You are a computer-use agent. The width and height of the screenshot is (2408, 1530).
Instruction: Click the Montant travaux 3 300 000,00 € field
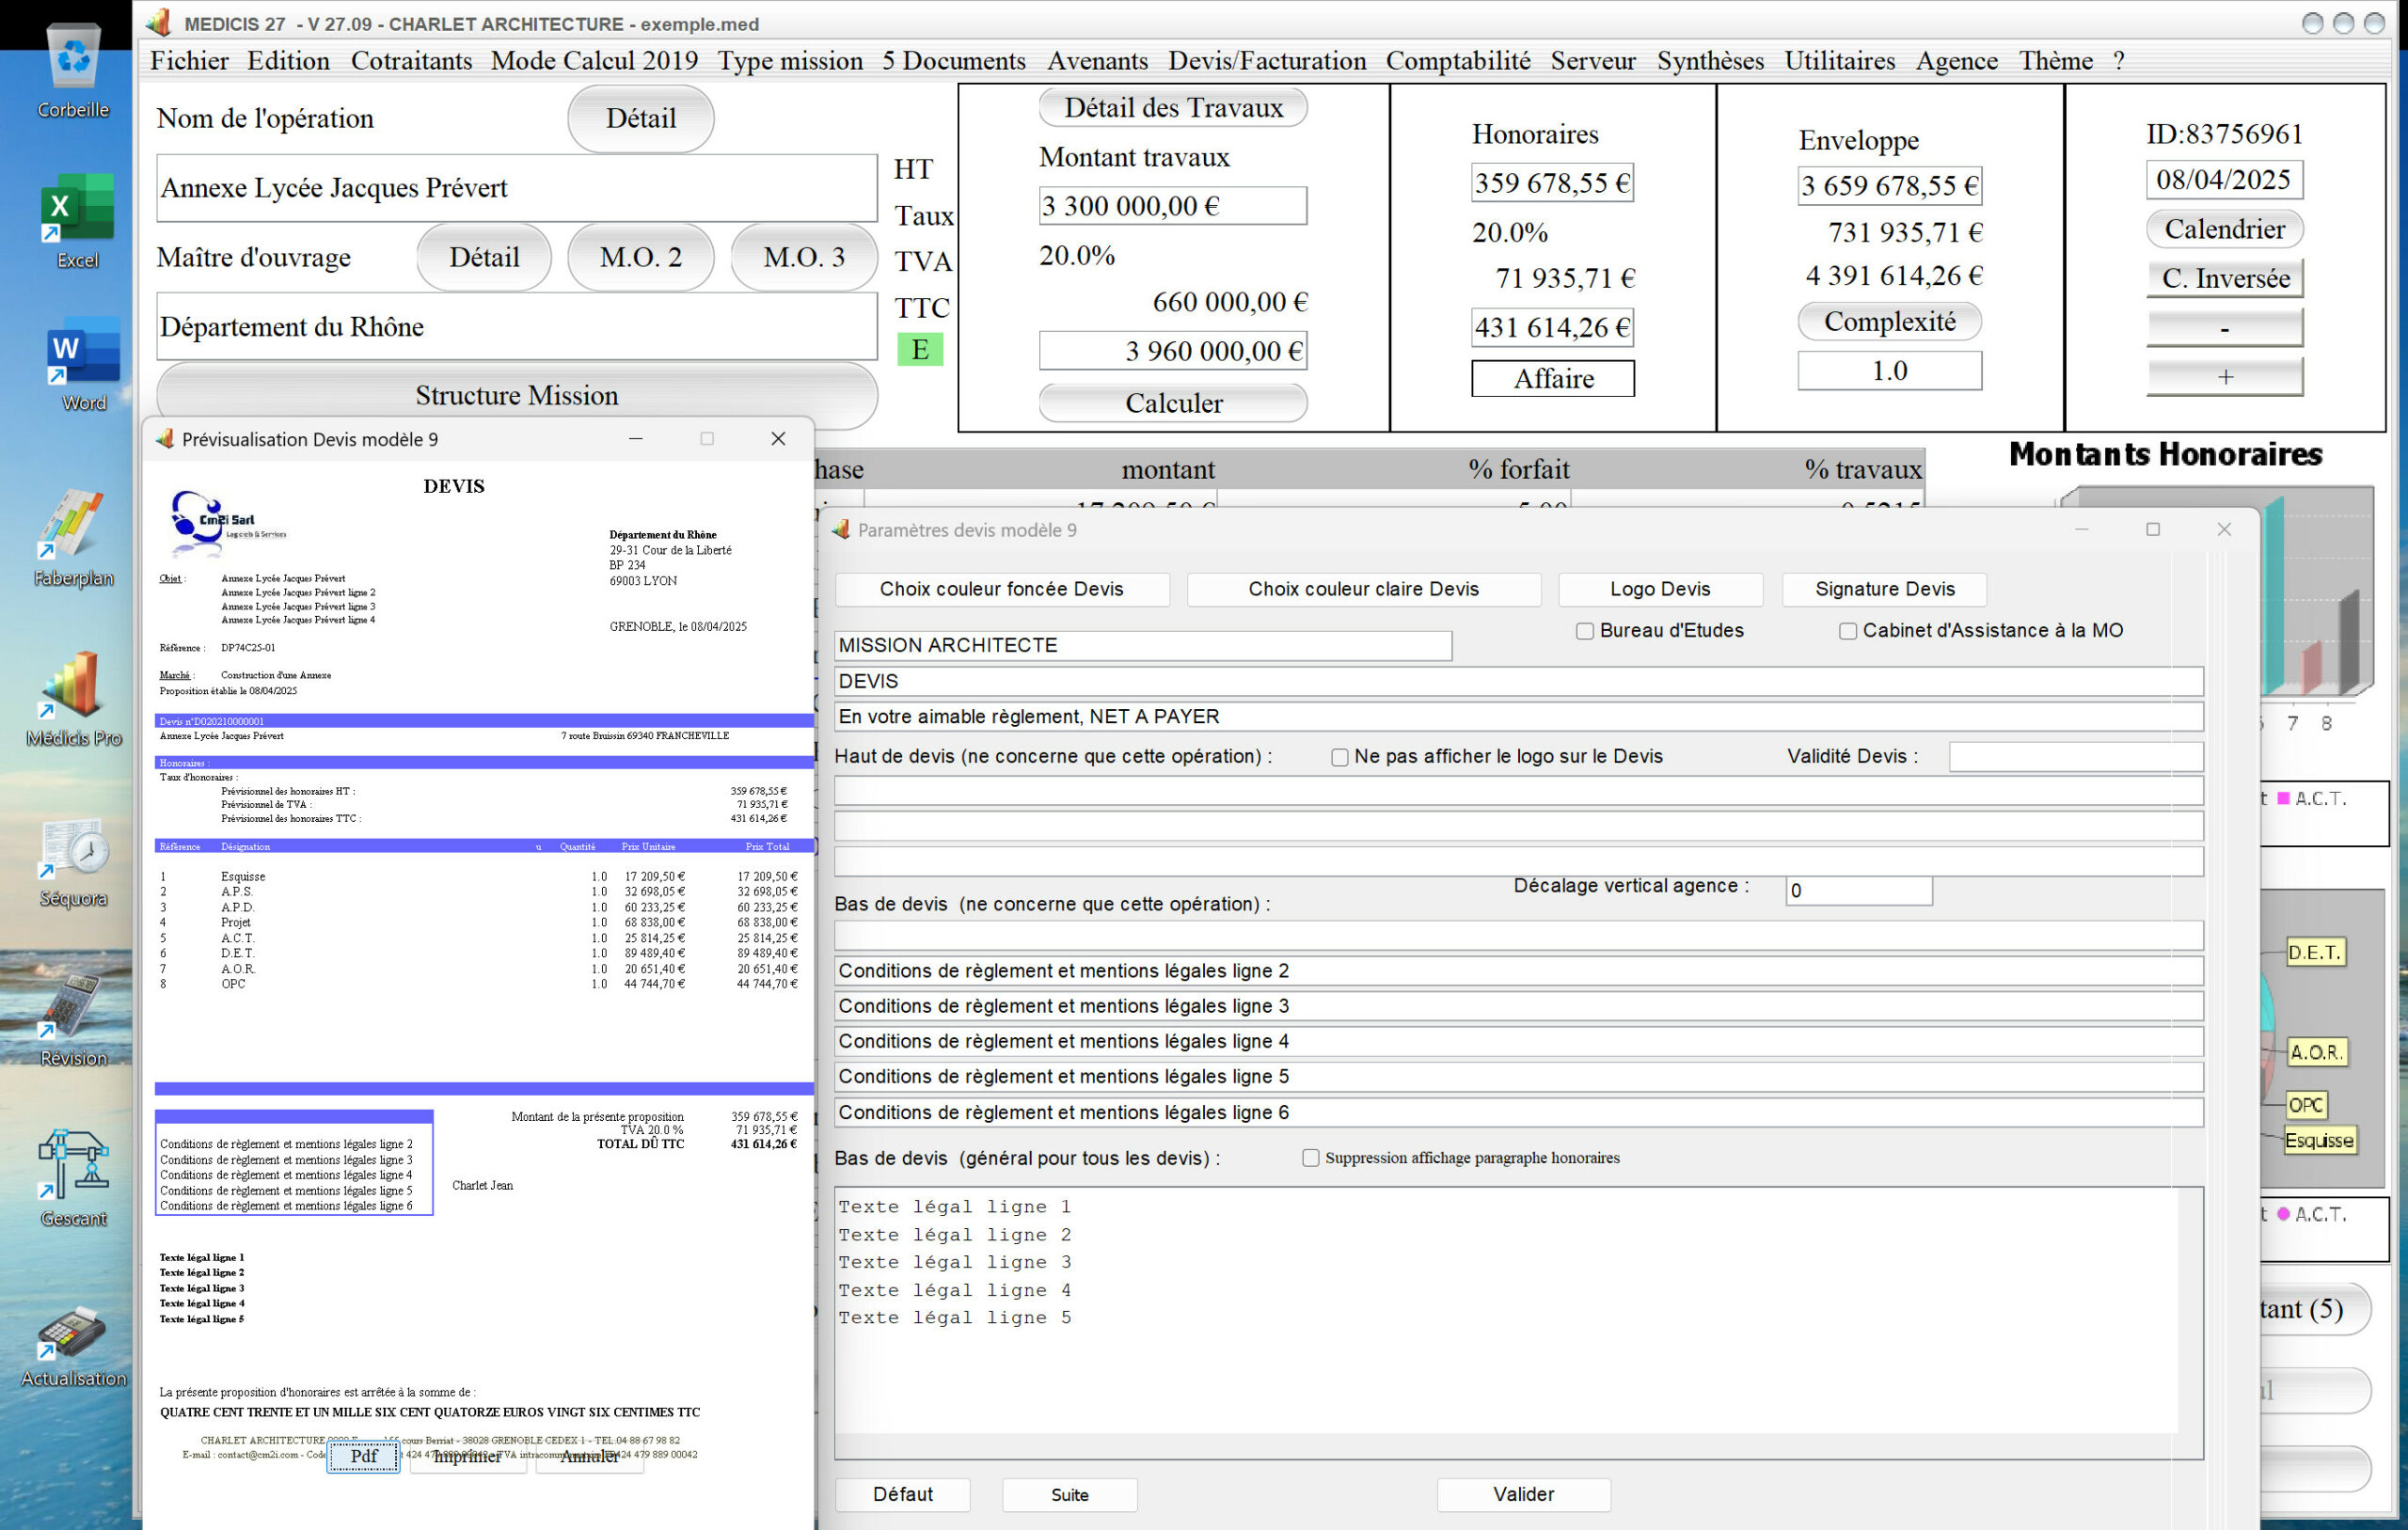1172,205
